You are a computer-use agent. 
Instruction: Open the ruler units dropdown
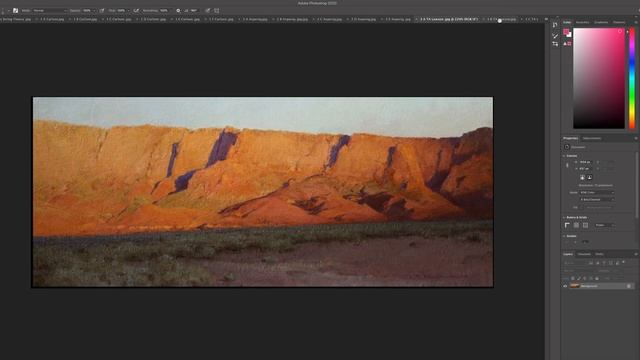604,225
